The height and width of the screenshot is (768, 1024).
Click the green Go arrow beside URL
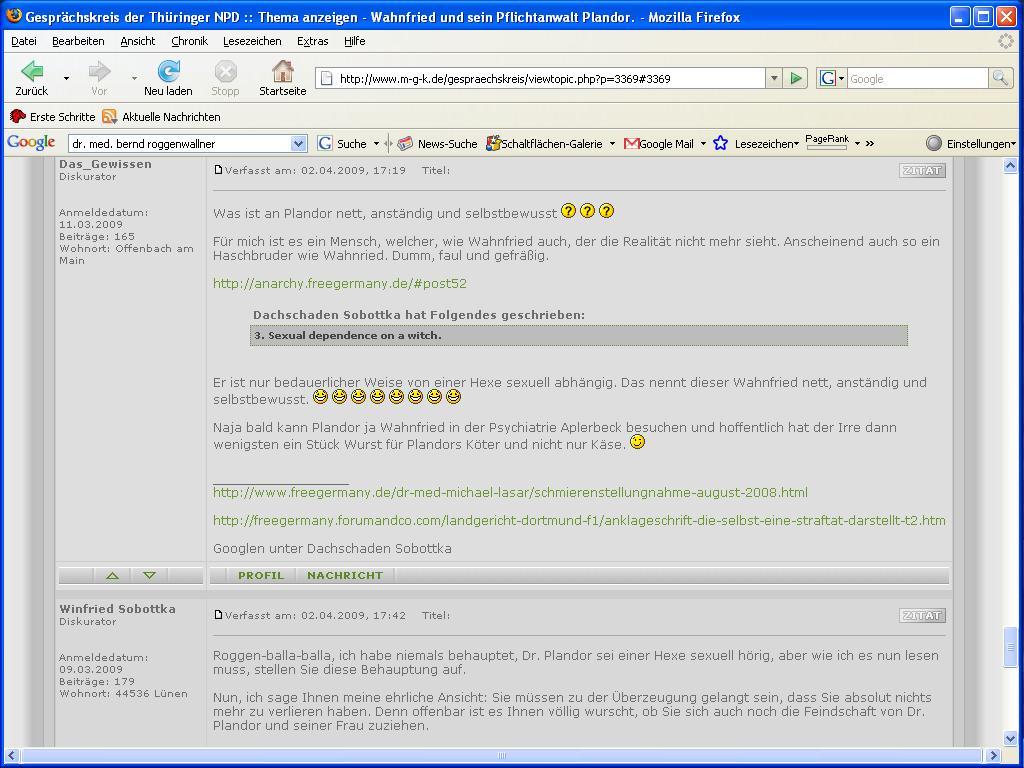pyautogui.click(x=796, y=78)
